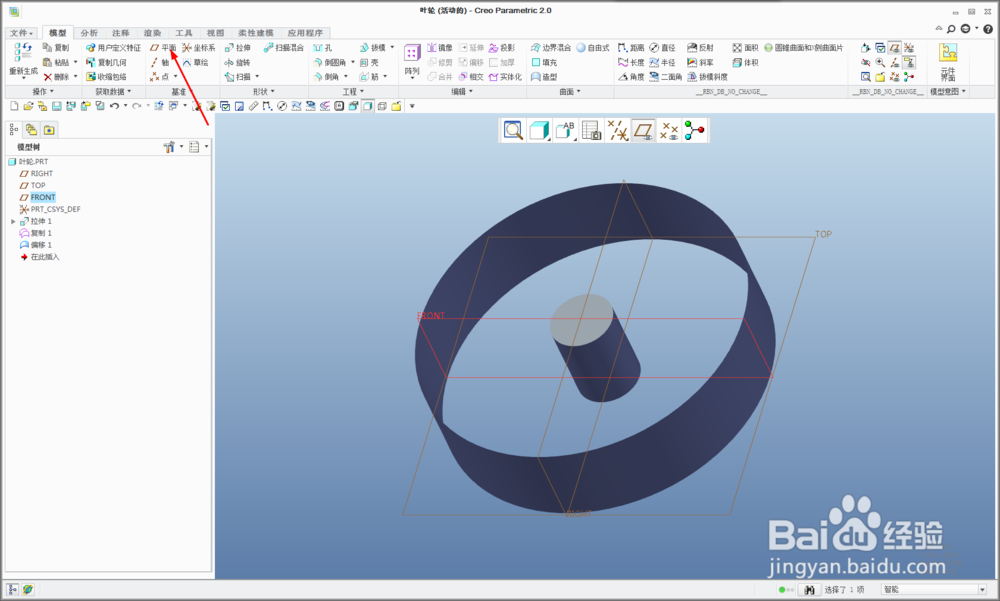Open the 工程 group dropdown
The image size is (1000, 601).
(x=353, y=92)
